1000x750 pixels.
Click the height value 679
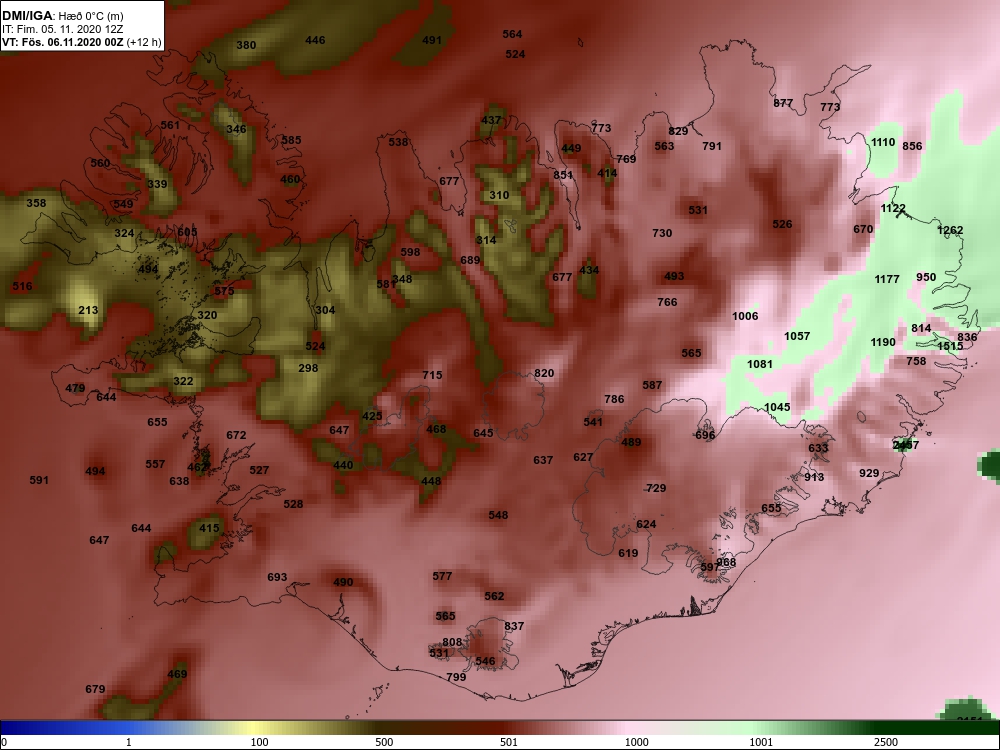pyautogui.click(x=95, y=689)
